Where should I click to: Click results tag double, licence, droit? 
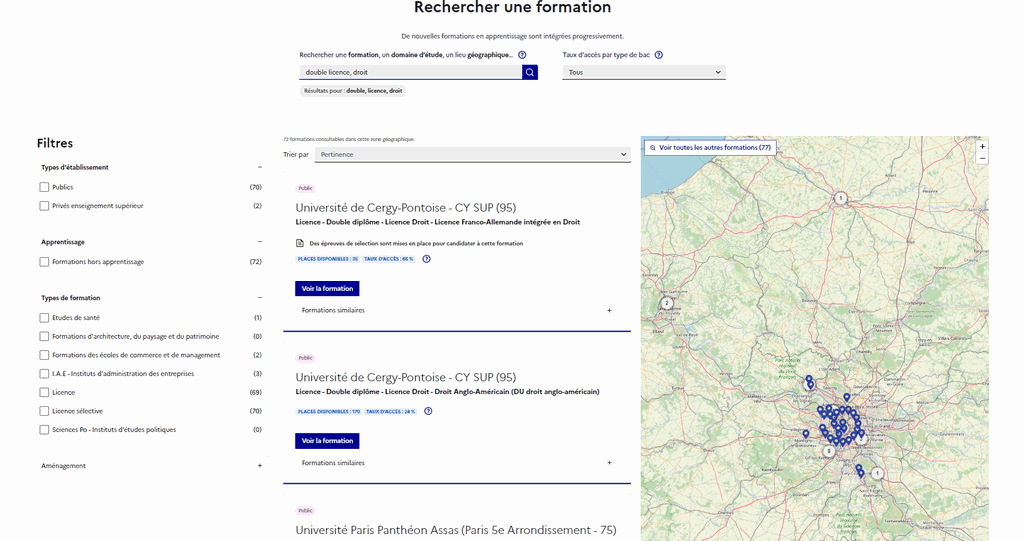click(353, 91)
